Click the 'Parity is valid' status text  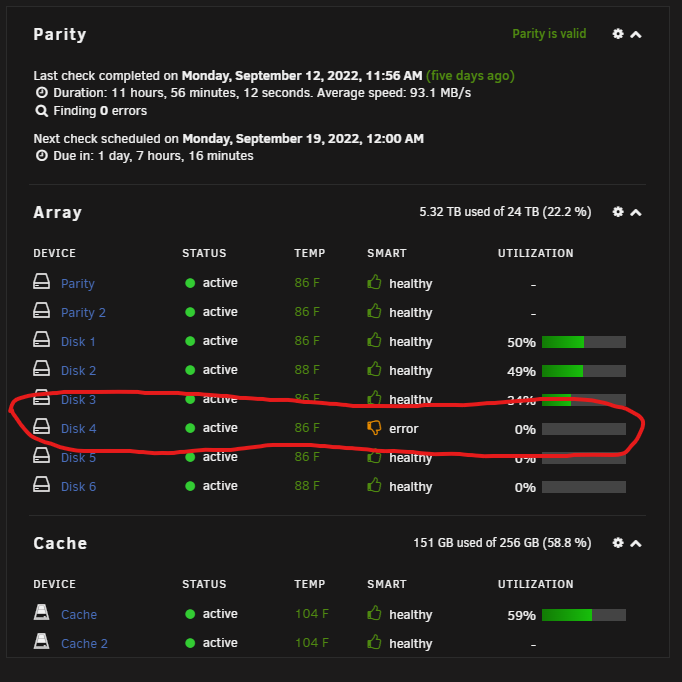click(549, 34)
